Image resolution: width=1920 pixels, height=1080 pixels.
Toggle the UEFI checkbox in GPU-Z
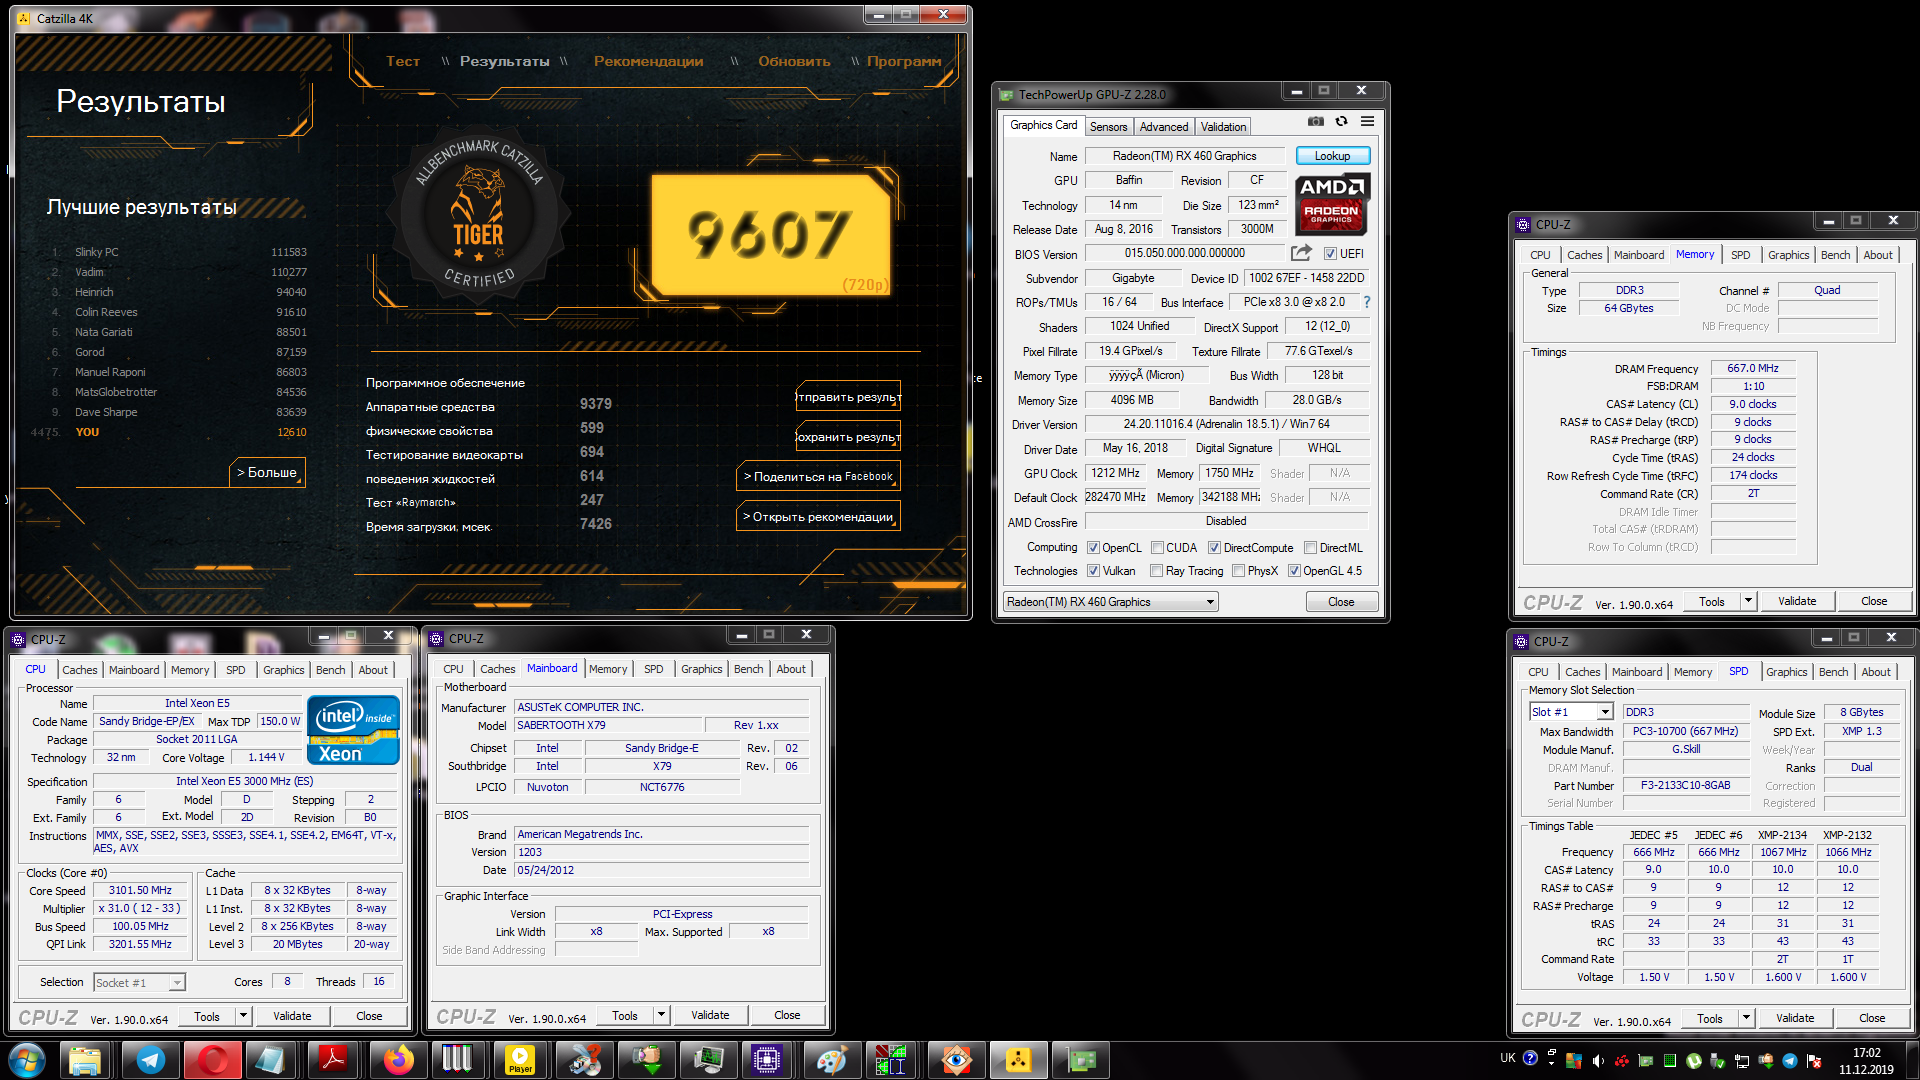point(1330,254)
